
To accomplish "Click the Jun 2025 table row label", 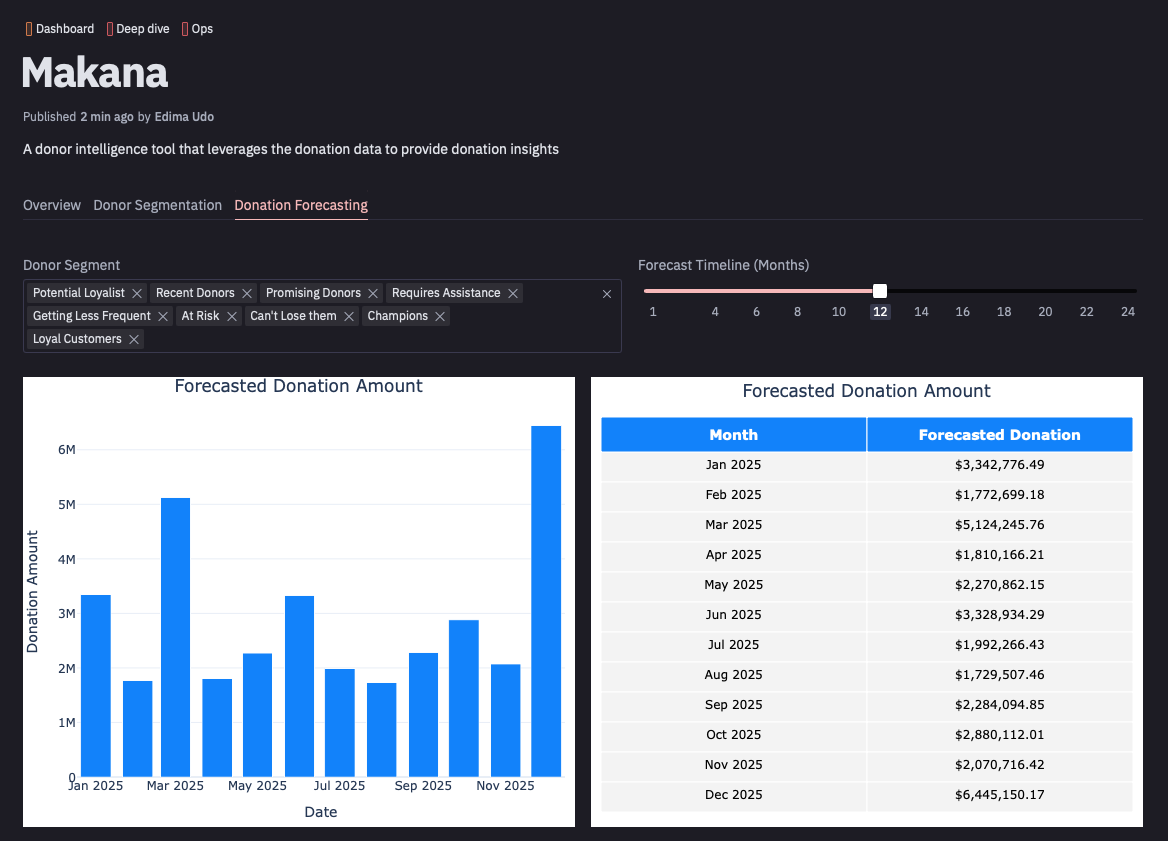I will pyautogui.click(x=734, y=615).
